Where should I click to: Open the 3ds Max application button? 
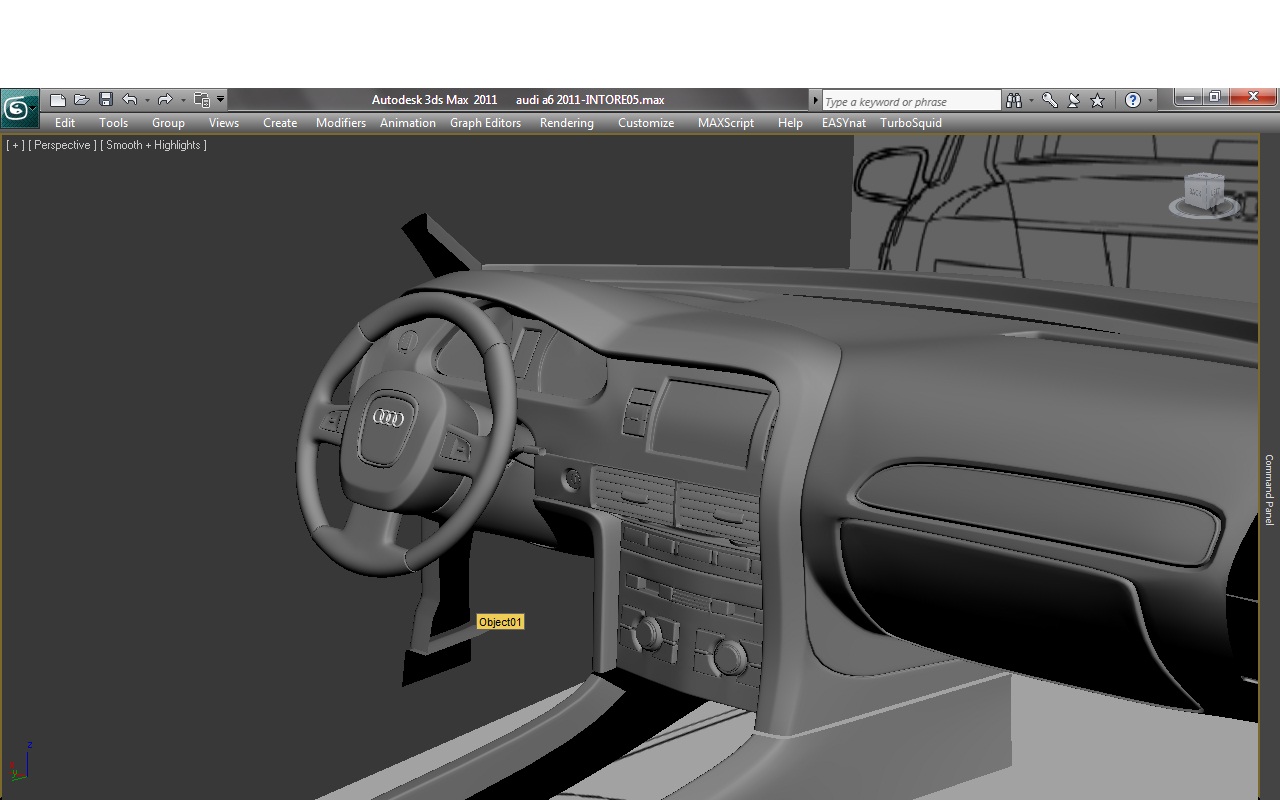point(19,108)
